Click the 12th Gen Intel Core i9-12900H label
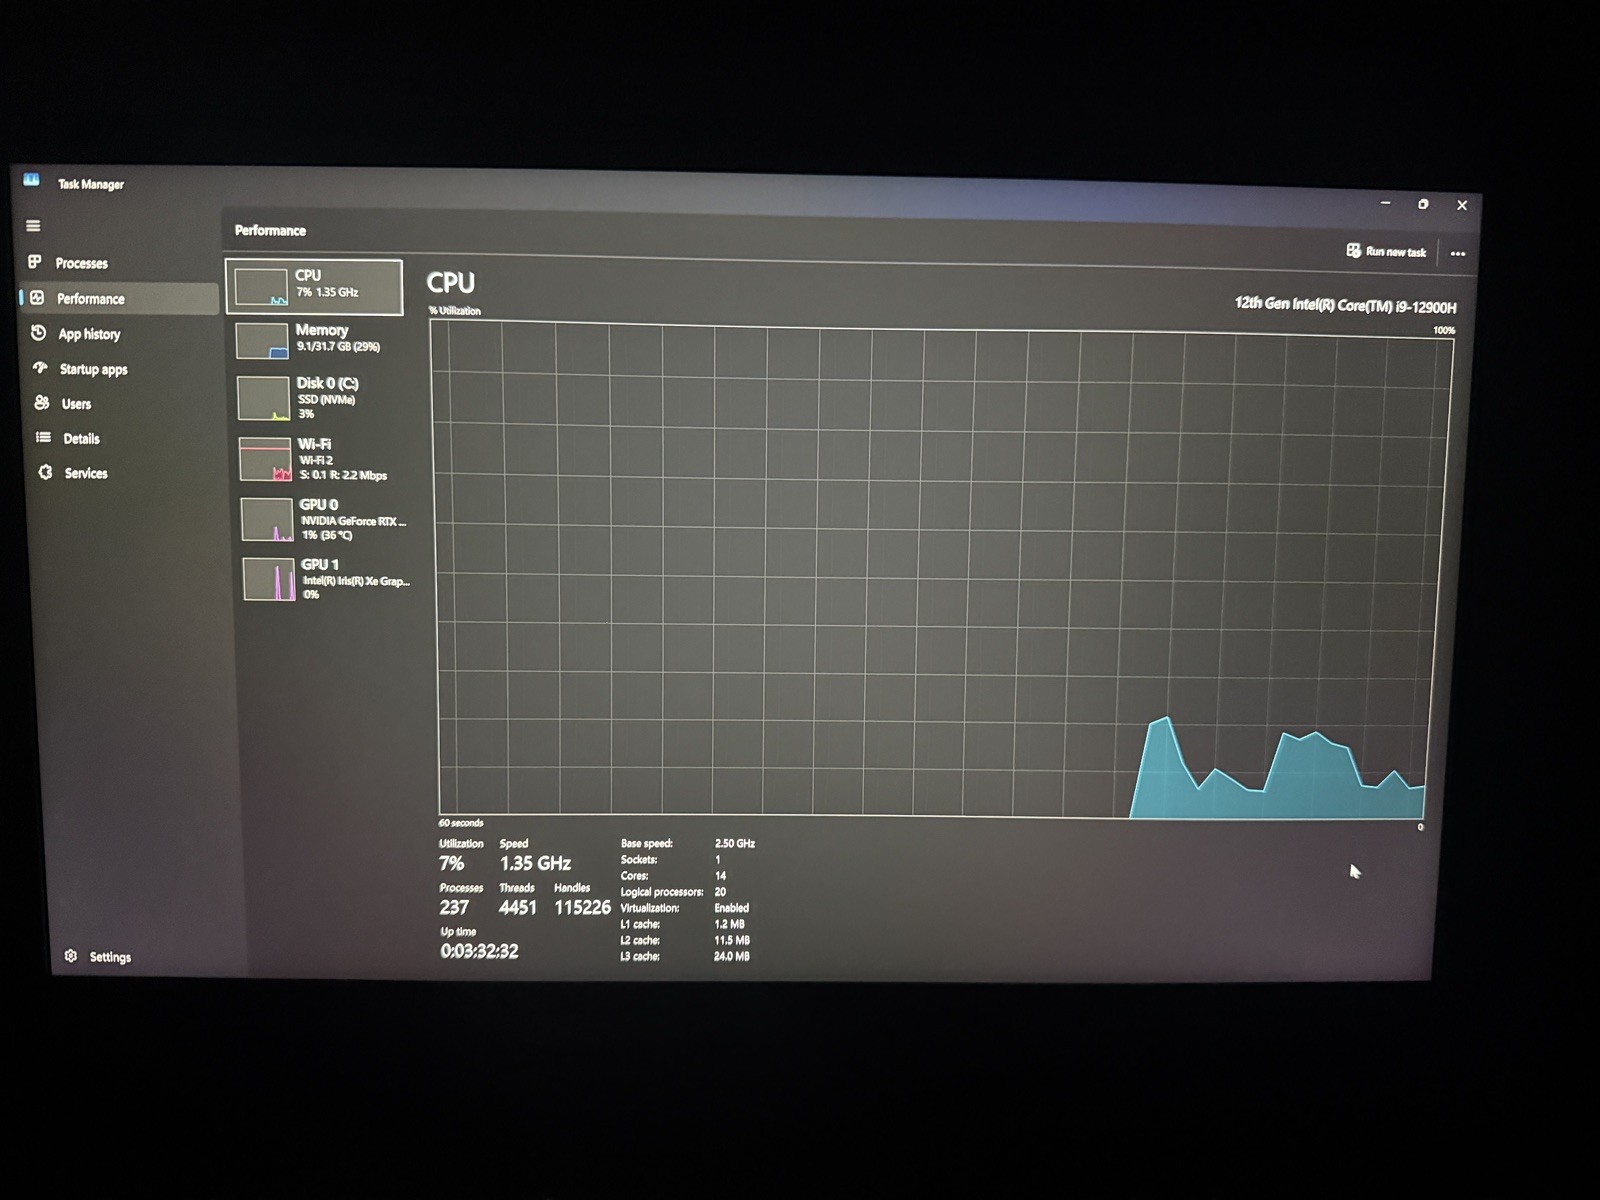The image size is (1600, 1200). pos(1345,305)
